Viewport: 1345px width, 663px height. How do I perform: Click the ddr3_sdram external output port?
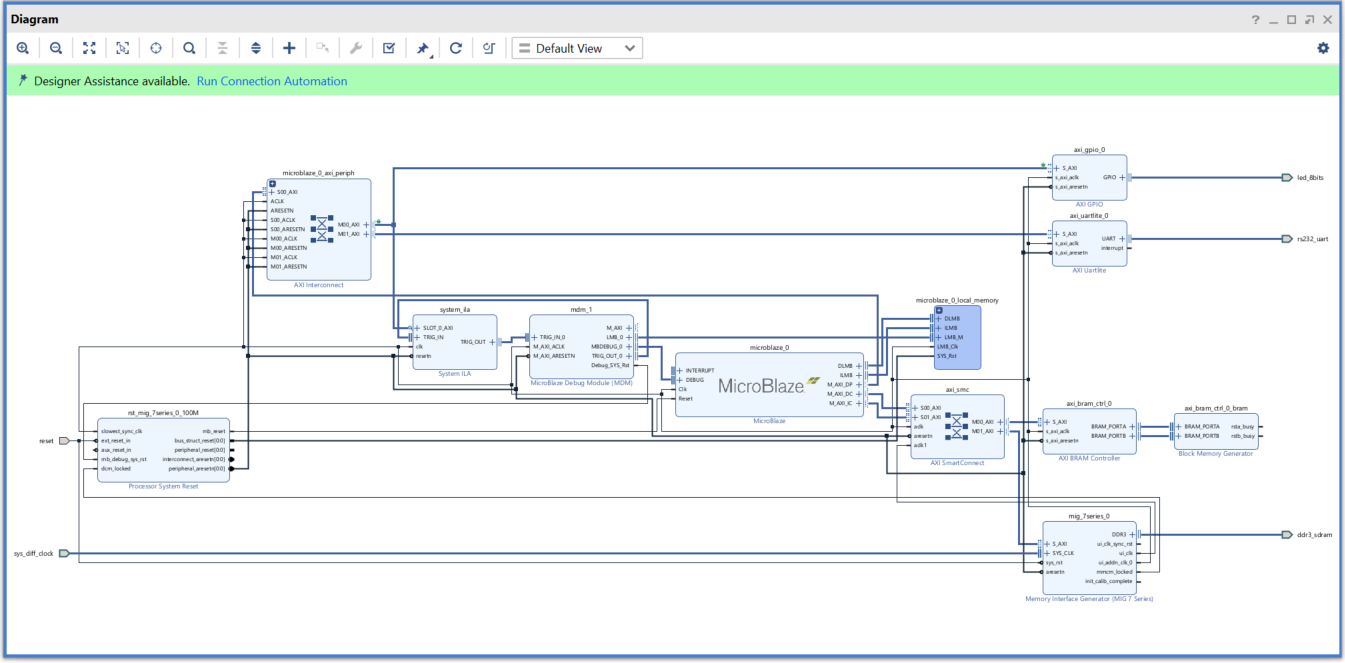pos(1287,534)
